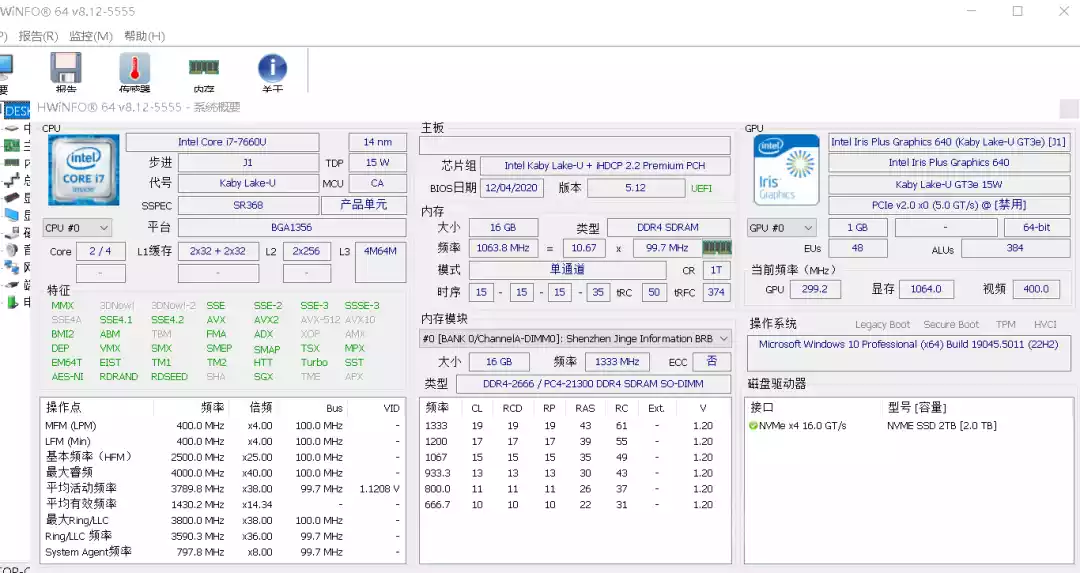Select the video adapter card icon in tree
The image size is (1080, 573).
(12, 198)
